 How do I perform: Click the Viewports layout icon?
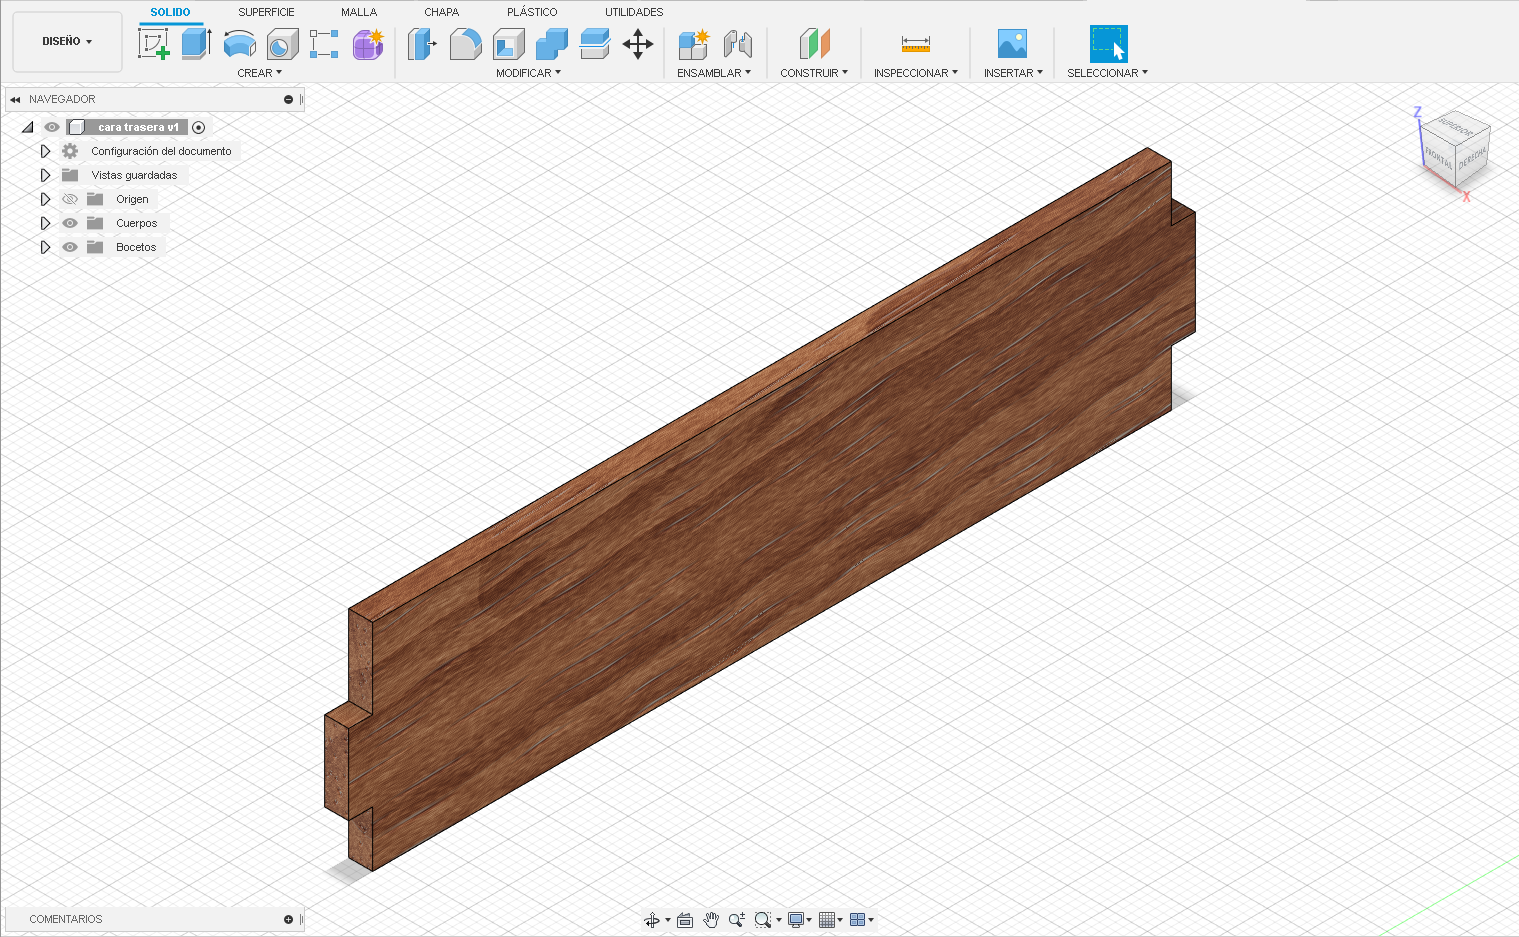[x=857, y=920]
